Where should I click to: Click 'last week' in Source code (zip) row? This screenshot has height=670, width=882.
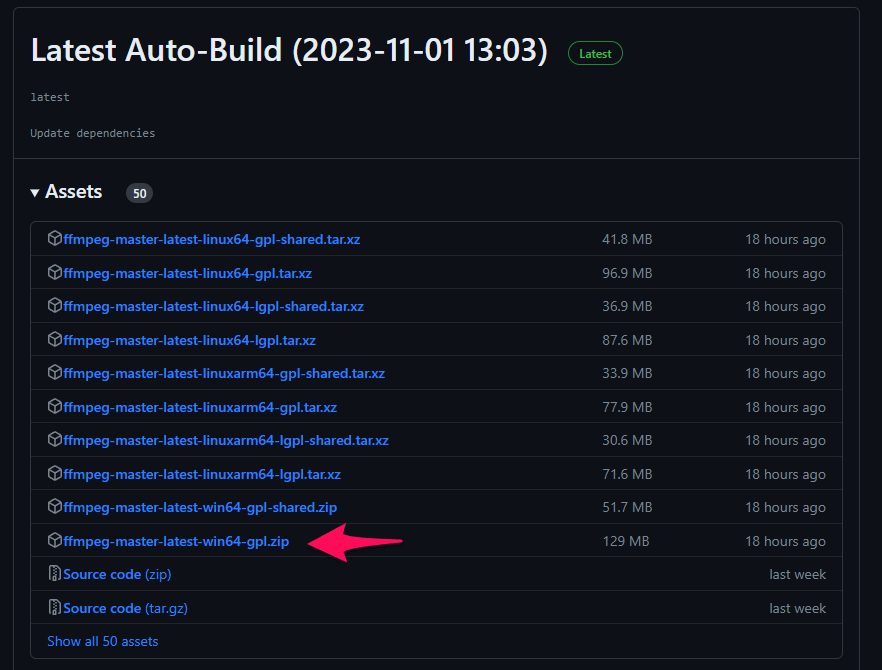pyautogui.click(x=798, y=574)
